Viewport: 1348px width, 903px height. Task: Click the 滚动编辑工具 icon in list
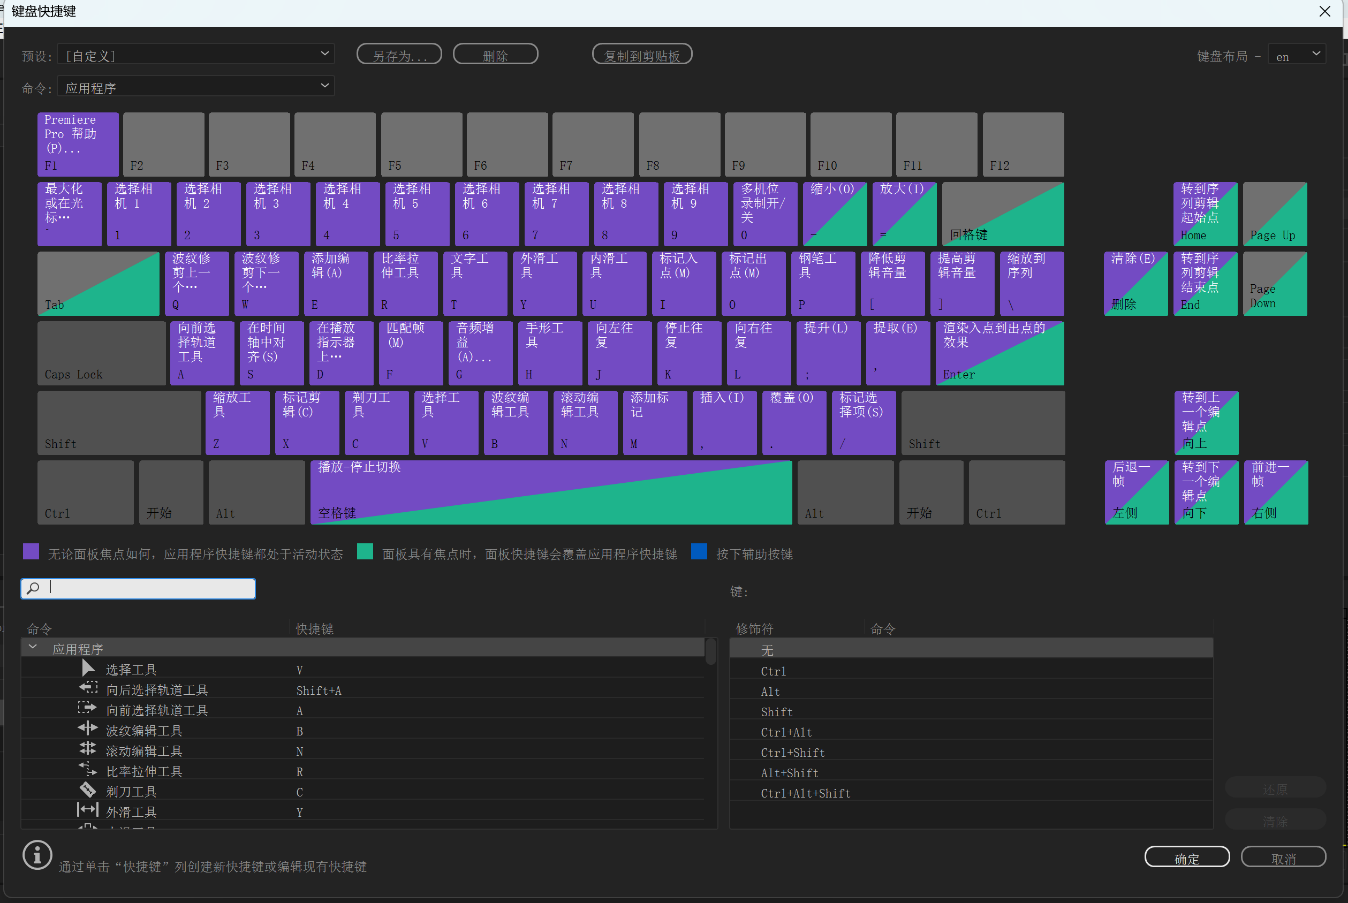click(x=88, y=749)
